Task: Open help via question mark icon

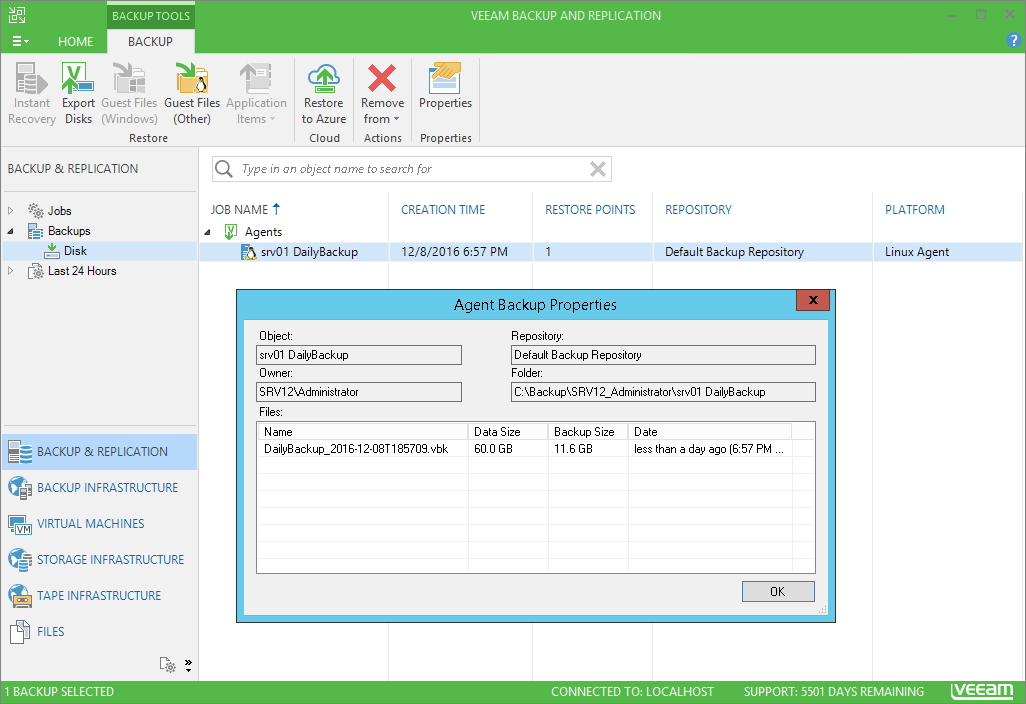Action: pos(1013,41)
